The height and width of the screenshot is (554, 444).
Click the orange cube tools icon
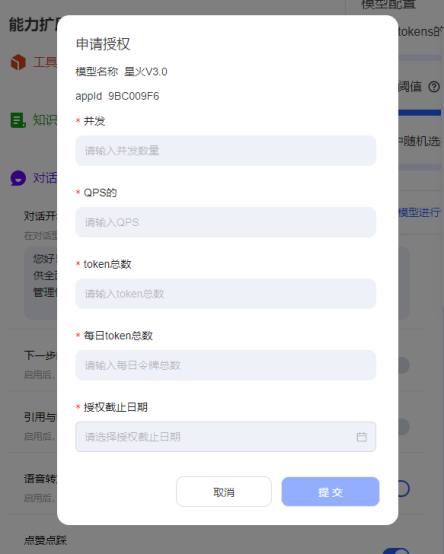[18, 62]
